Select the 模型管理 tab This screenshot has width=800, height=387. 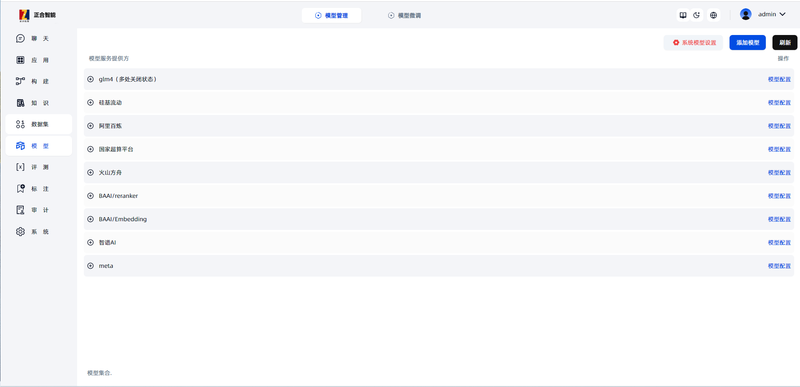coord(331,15)
